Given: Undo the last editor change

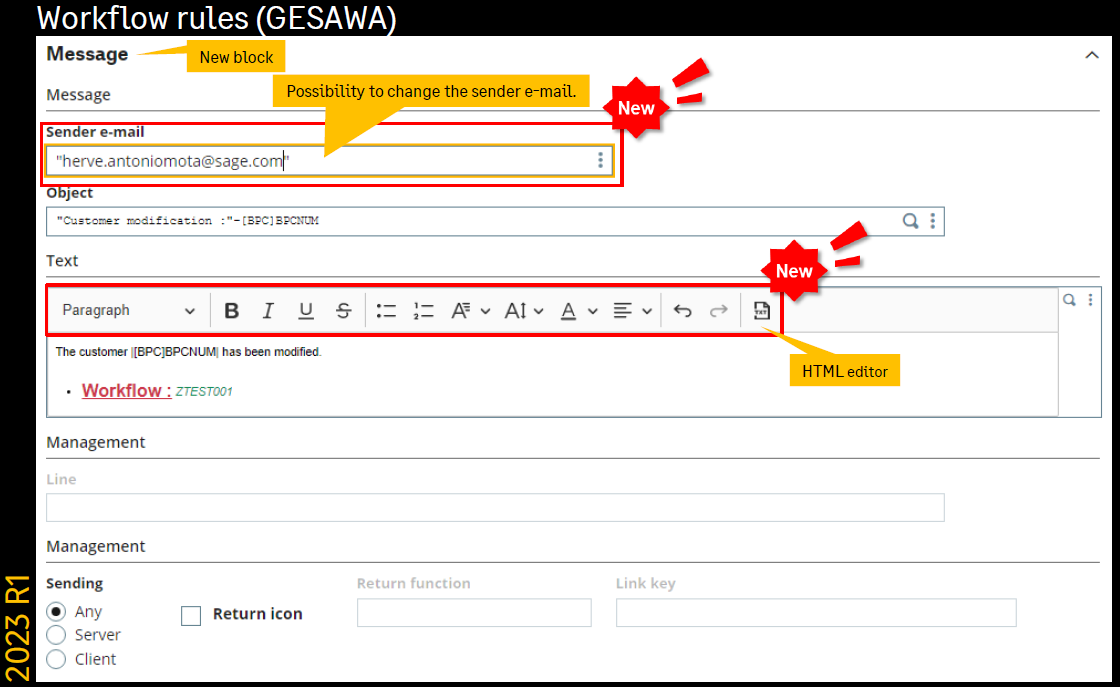Looking at the screenshot, I should click(x=683, y=311).
